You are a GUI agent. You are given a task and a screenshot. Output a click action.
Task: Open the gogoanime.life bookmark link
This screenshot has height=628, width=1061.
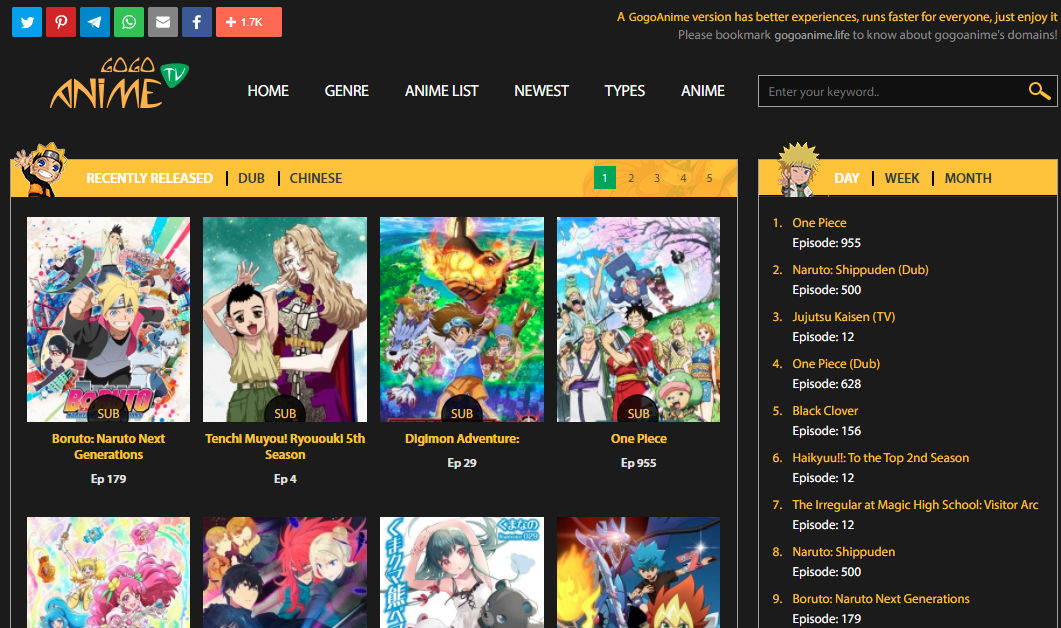point(811,35)
